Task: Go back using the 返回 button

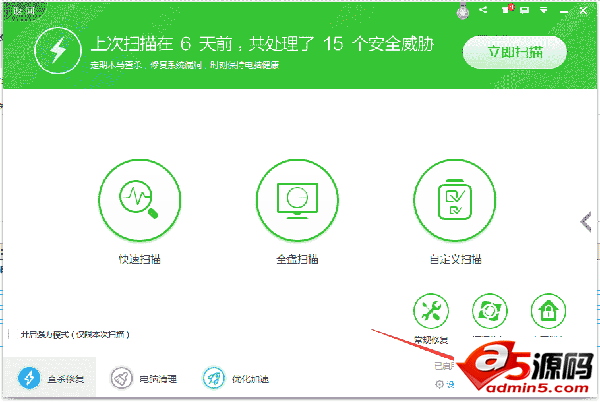Action: tap(24, 10)
